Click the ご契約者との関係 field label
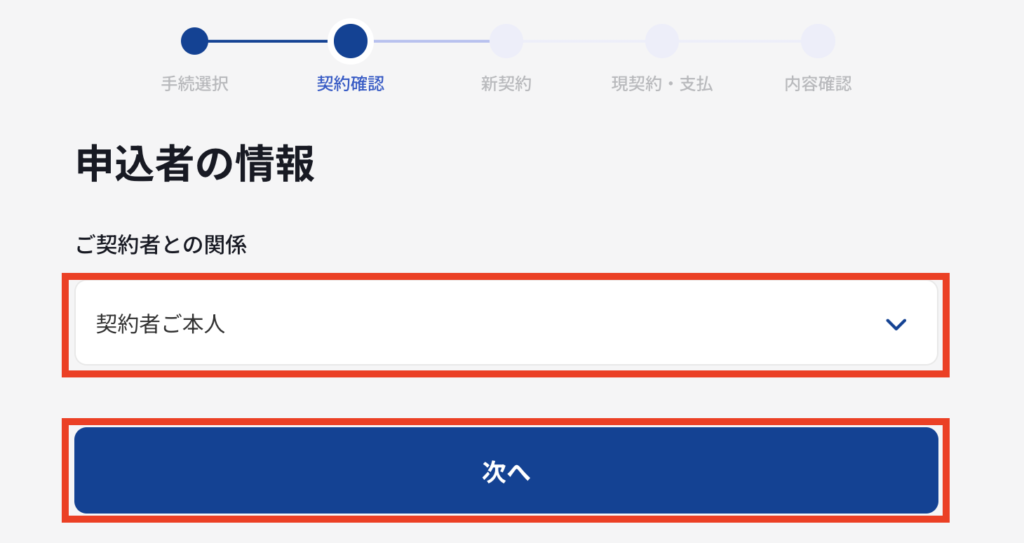1024x543 pixels. pos(161,245)
